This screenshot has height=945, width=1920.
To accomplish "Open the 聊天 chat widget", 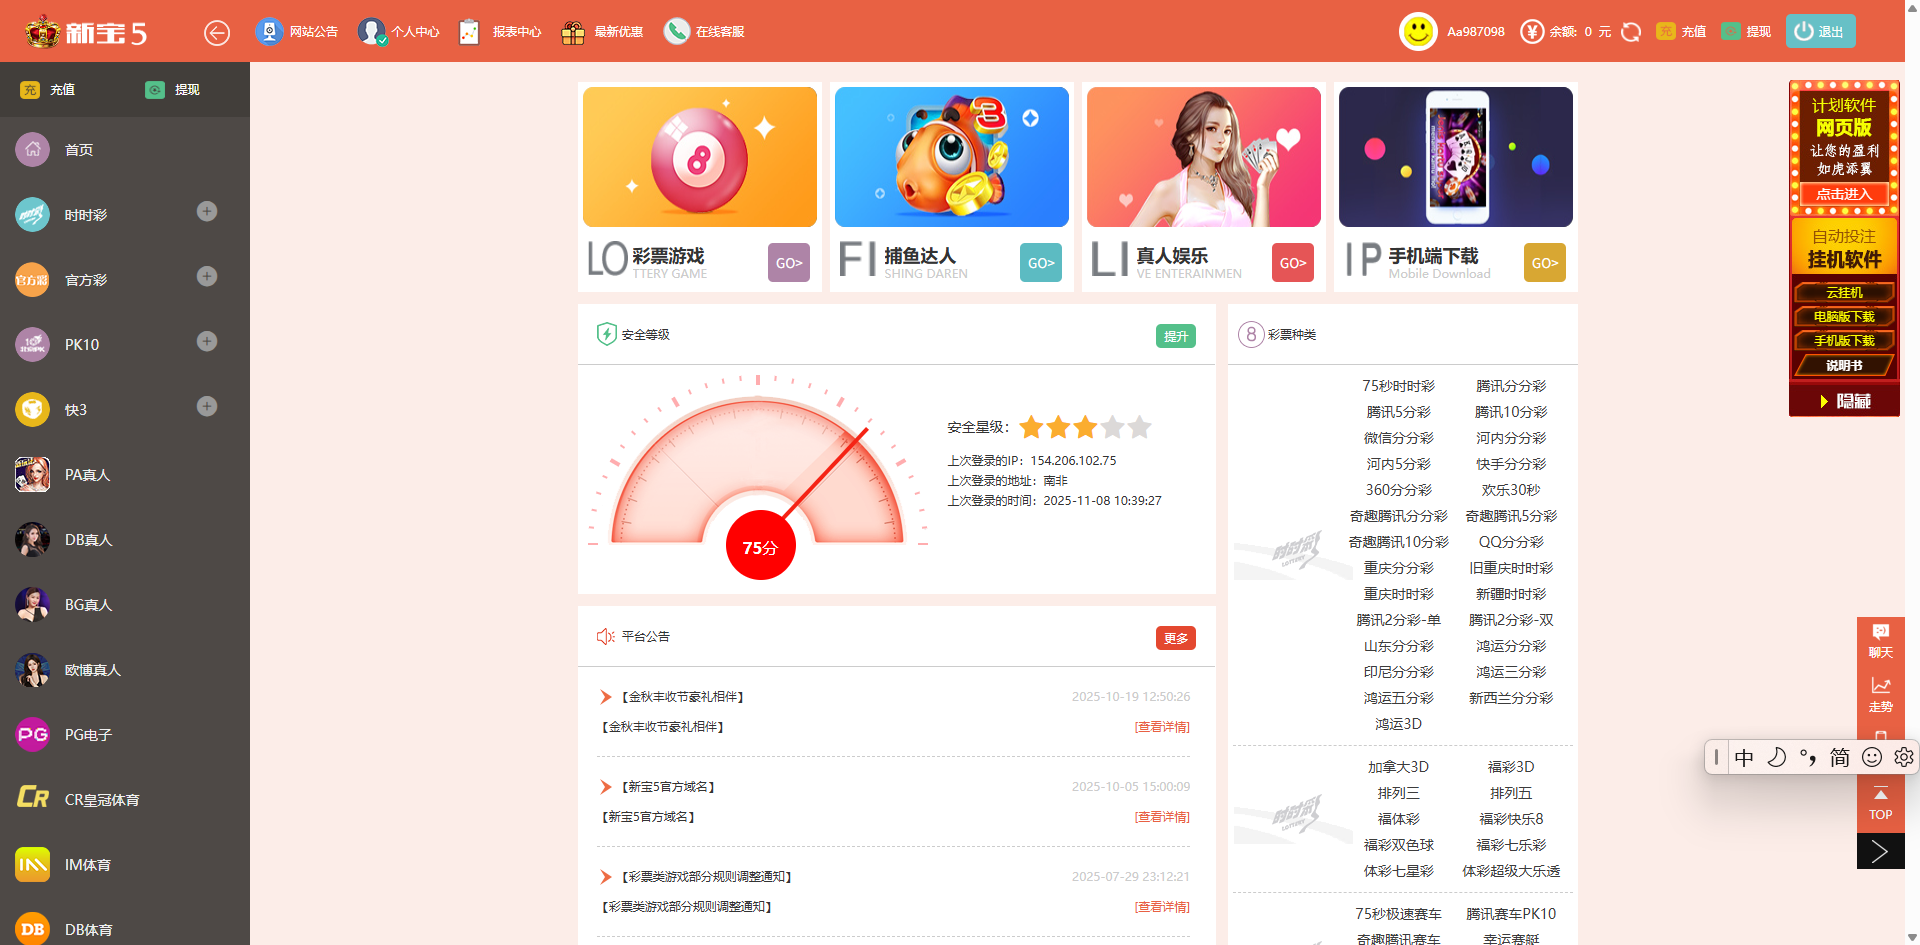I will tap(1880, 640).
